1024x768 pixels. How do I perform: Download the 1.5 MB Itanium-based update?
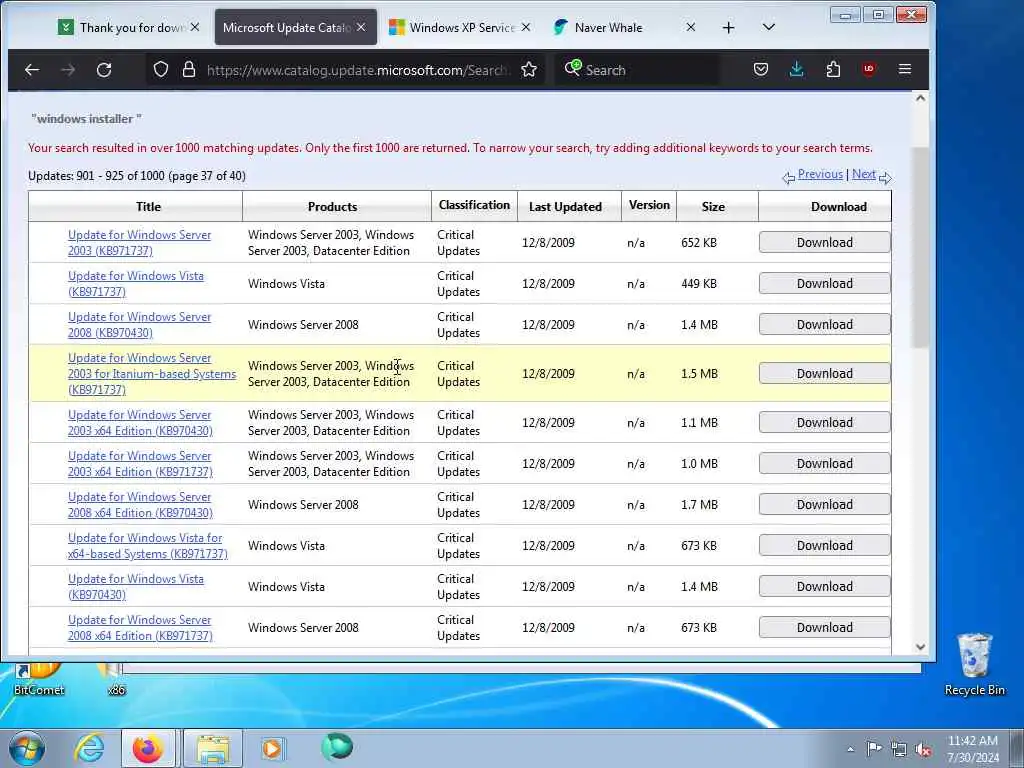pyautogui.click(x=824, y=374)
